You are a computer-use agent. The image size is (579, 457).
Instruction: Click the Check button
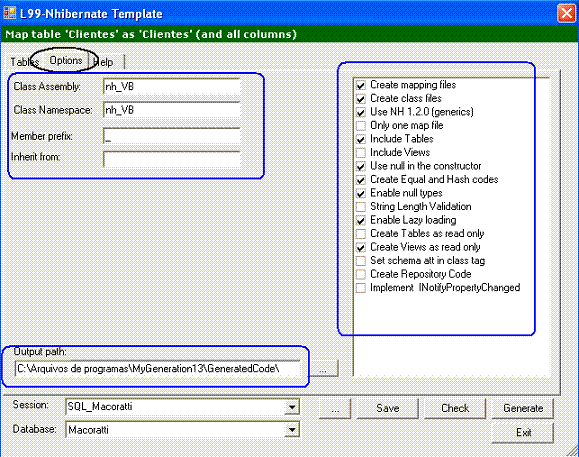(x=455, y=408)
